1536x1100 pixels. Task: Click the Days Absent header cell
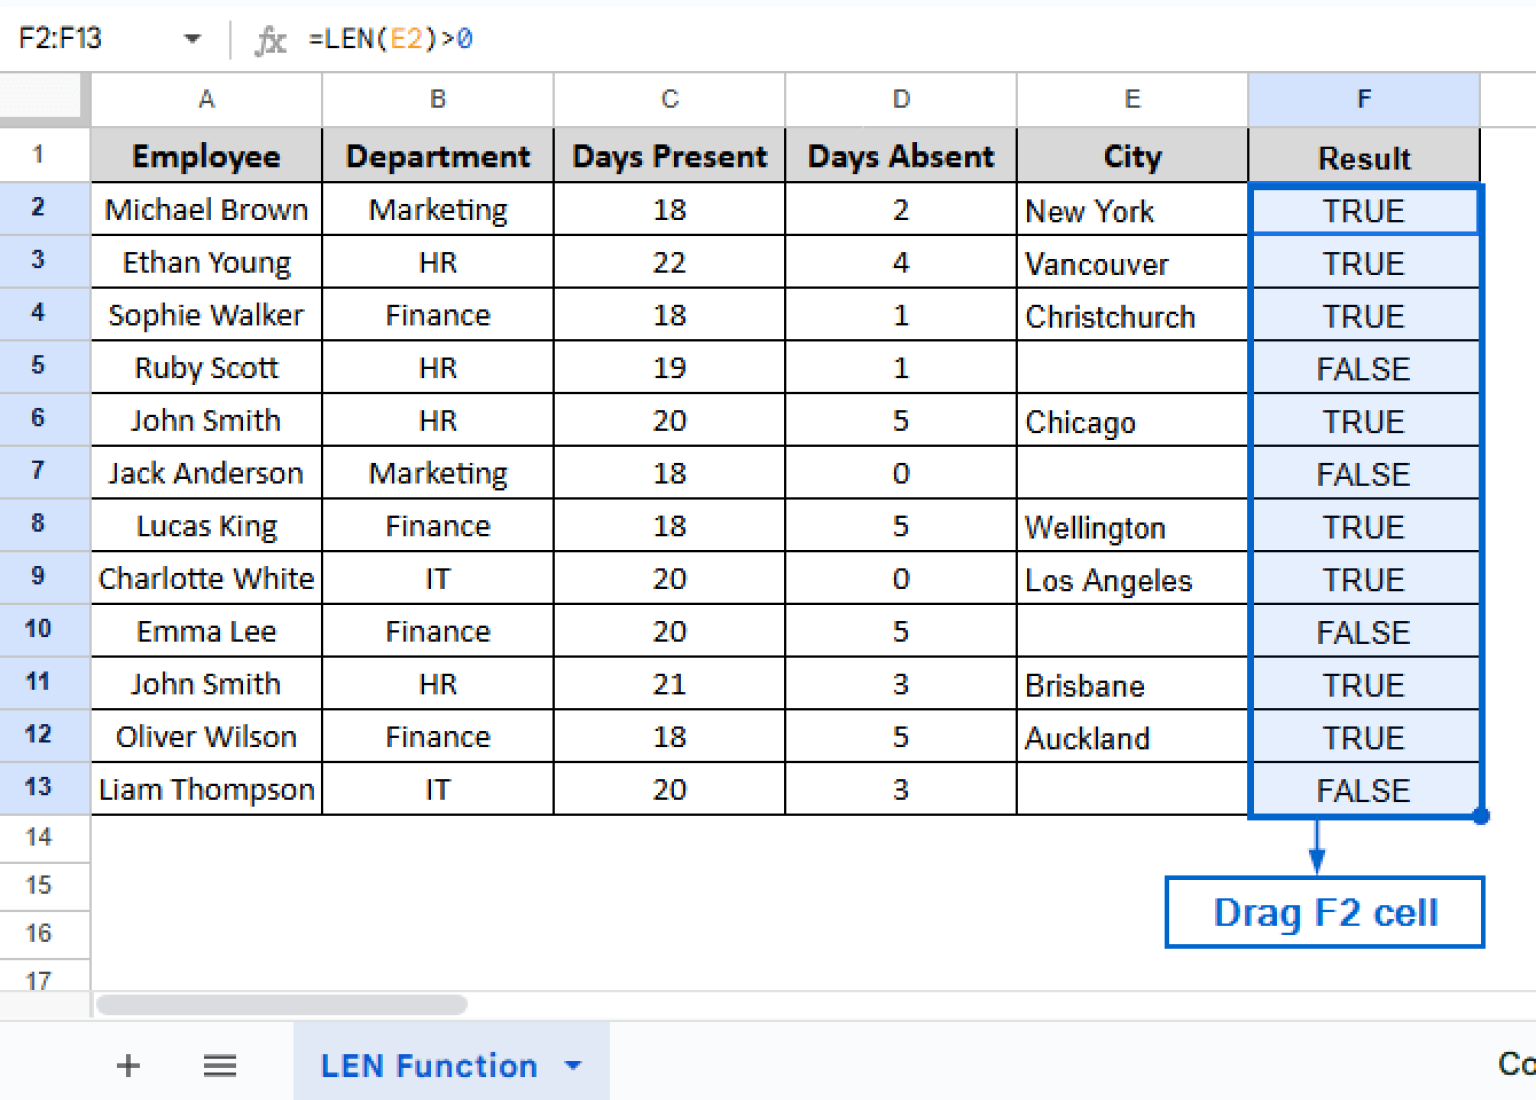click(900, 157)
